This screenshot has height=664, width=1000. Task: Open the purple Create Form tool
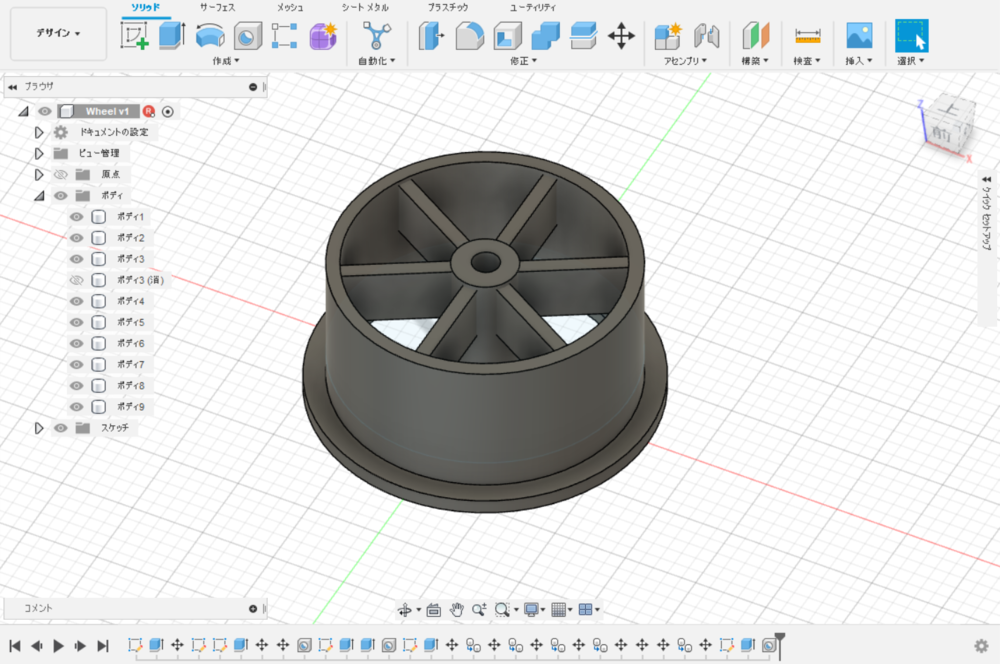323,36
